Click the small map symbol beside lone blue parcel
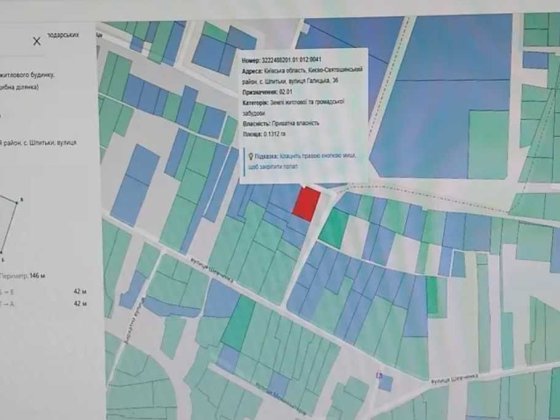Viewport: 560px width, 420px height. 379,375
